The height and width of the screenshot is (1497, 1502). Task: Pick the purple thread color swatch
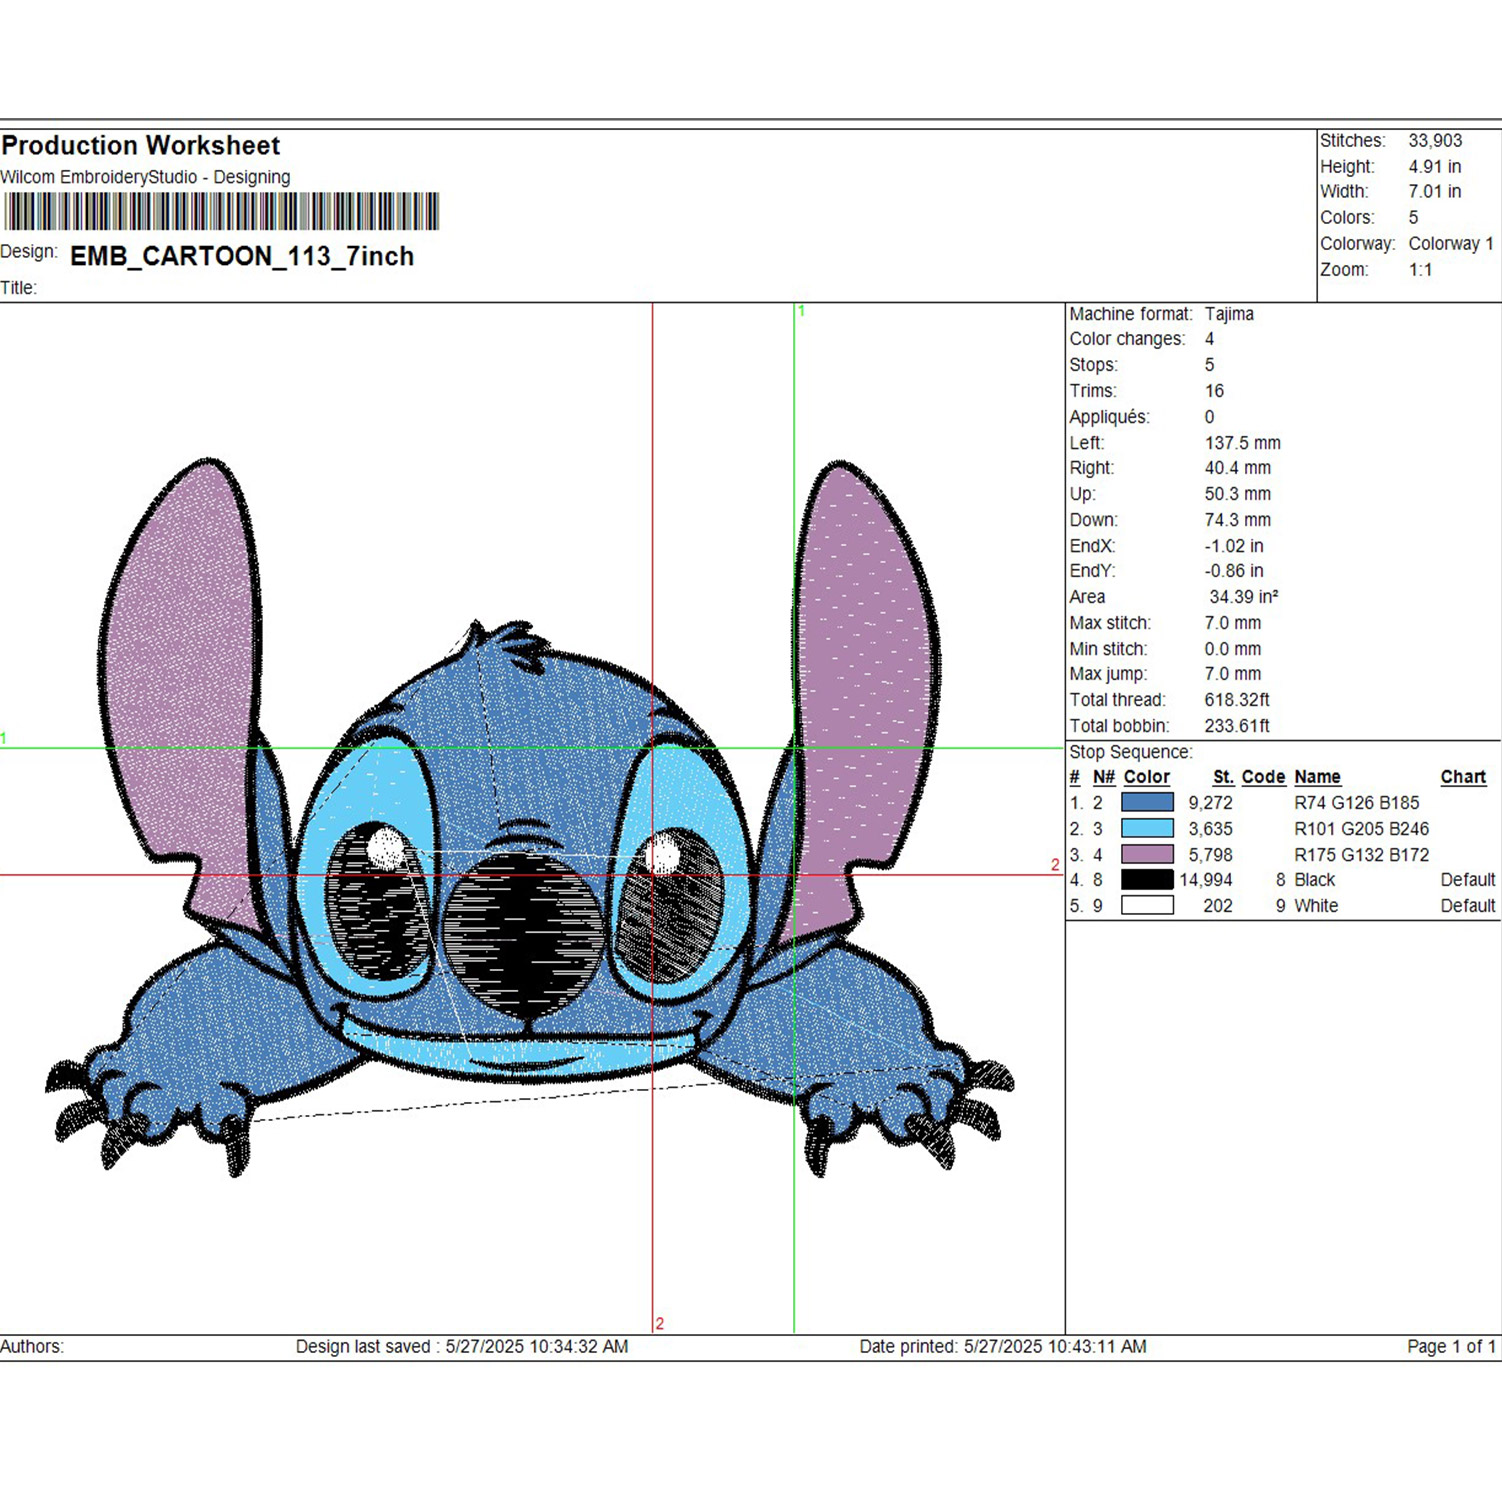1147,854
